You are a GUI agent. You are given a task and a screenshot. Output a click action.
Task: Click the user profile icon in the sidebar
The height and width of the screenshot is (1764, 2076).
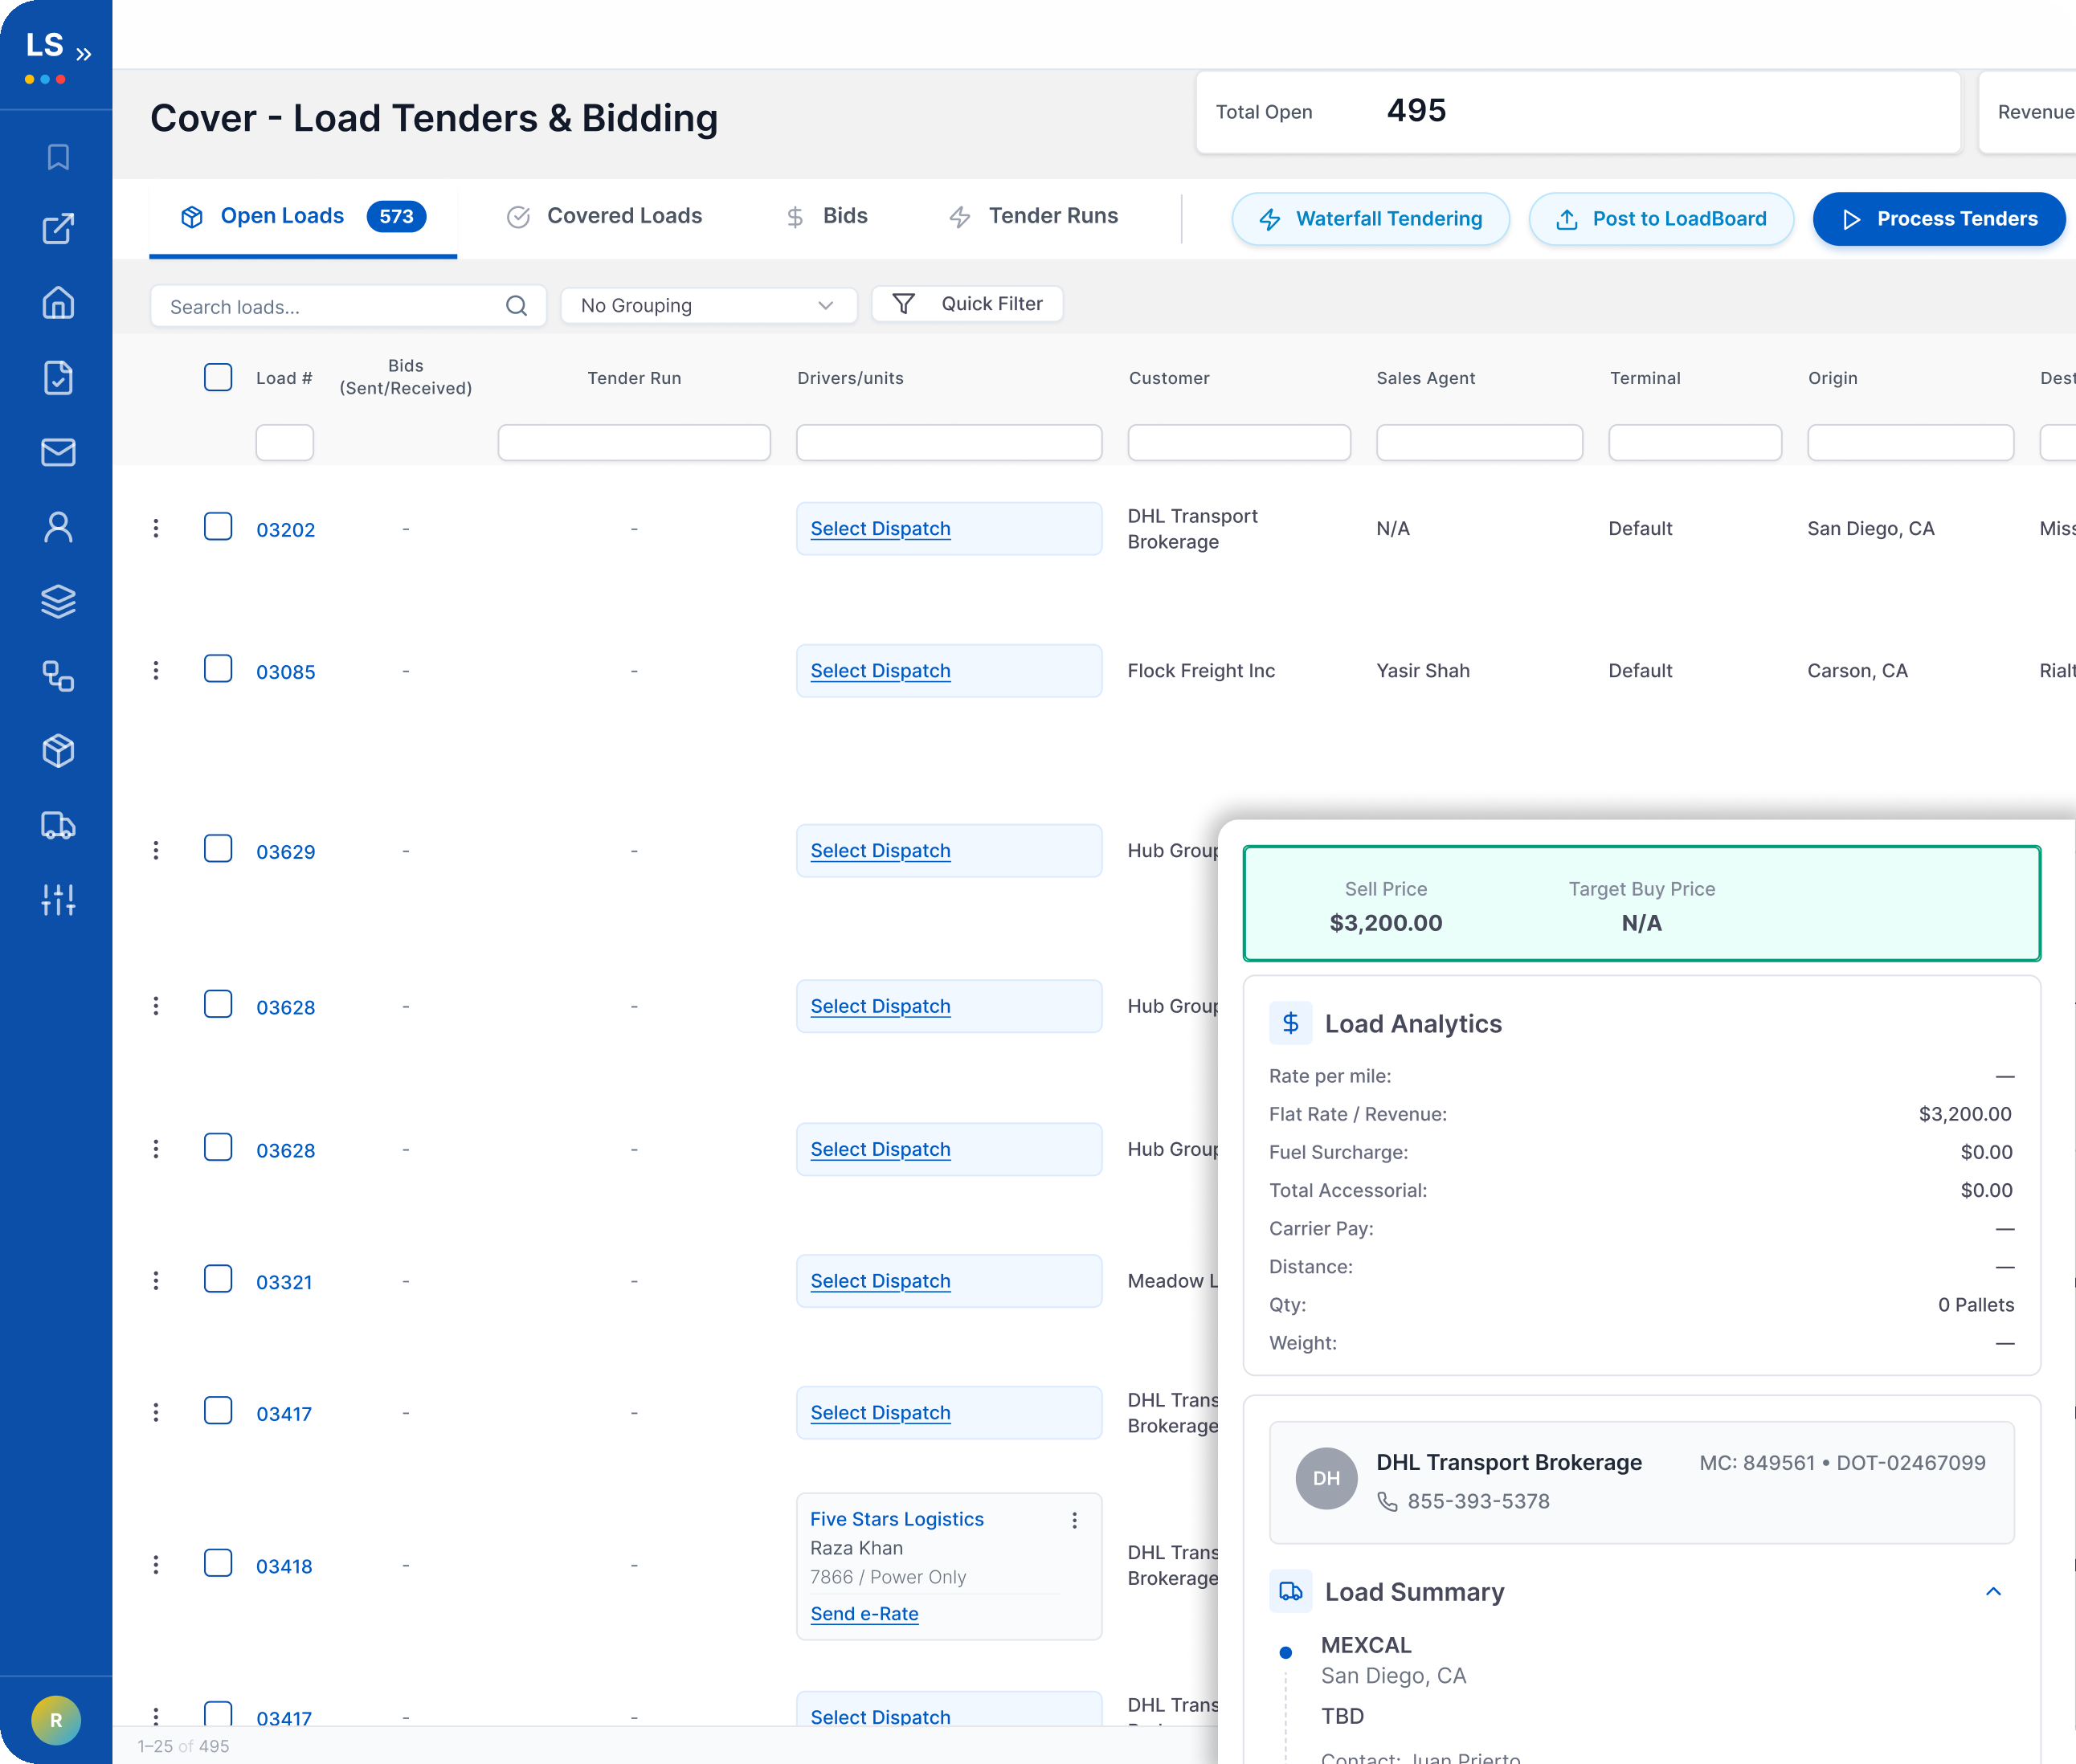pyautogui.click(x=58, y=527)
